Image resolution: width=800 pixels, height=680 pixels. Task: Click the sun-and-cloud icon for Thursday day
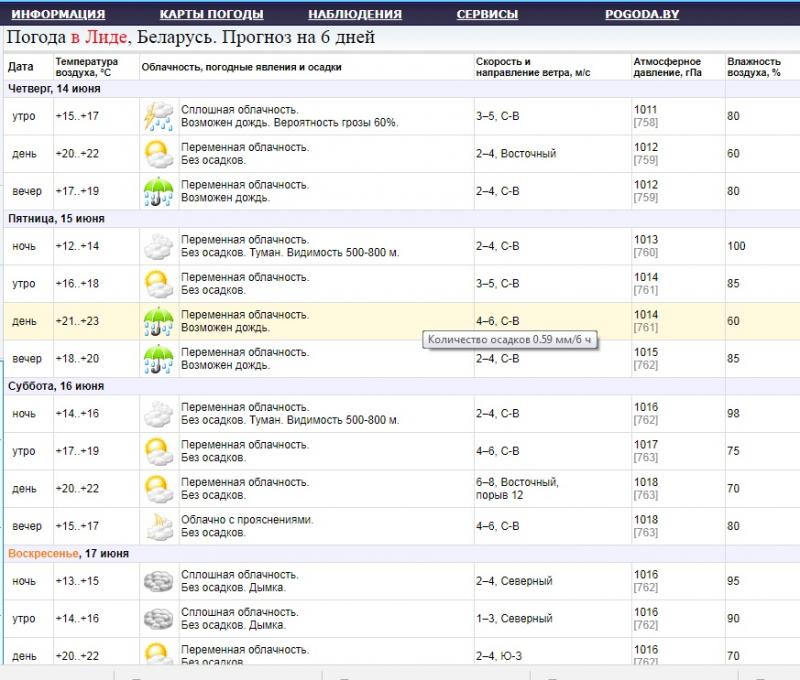point(158,154)
